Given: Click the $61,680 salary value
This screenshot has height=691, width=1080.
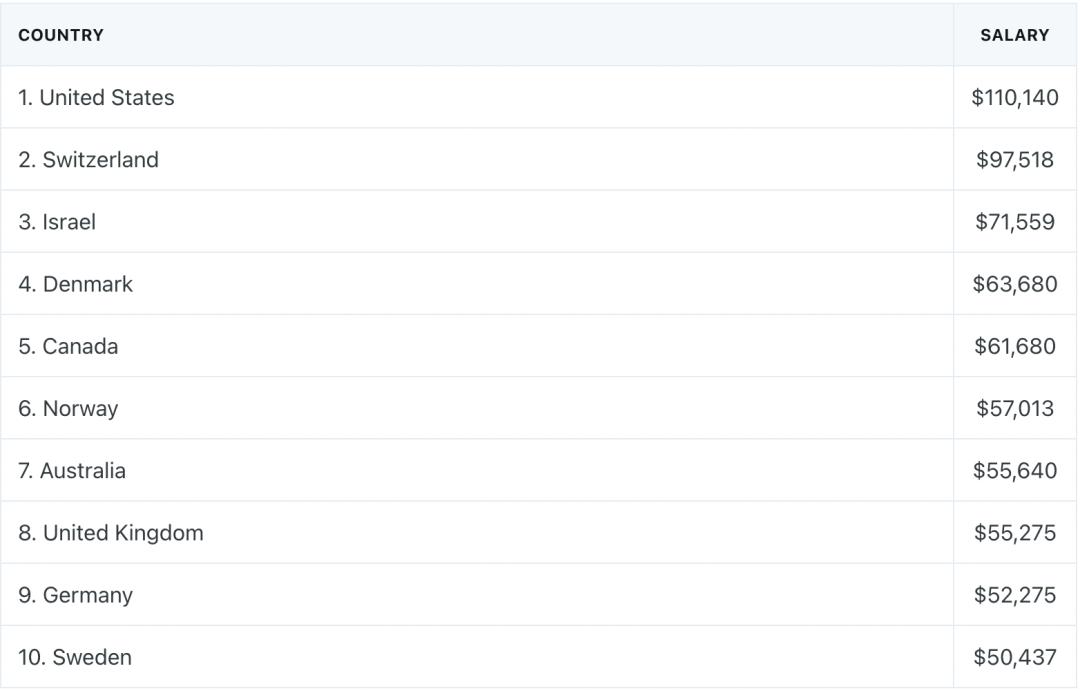Looking at the screenshot, I should click(1014, 346).
